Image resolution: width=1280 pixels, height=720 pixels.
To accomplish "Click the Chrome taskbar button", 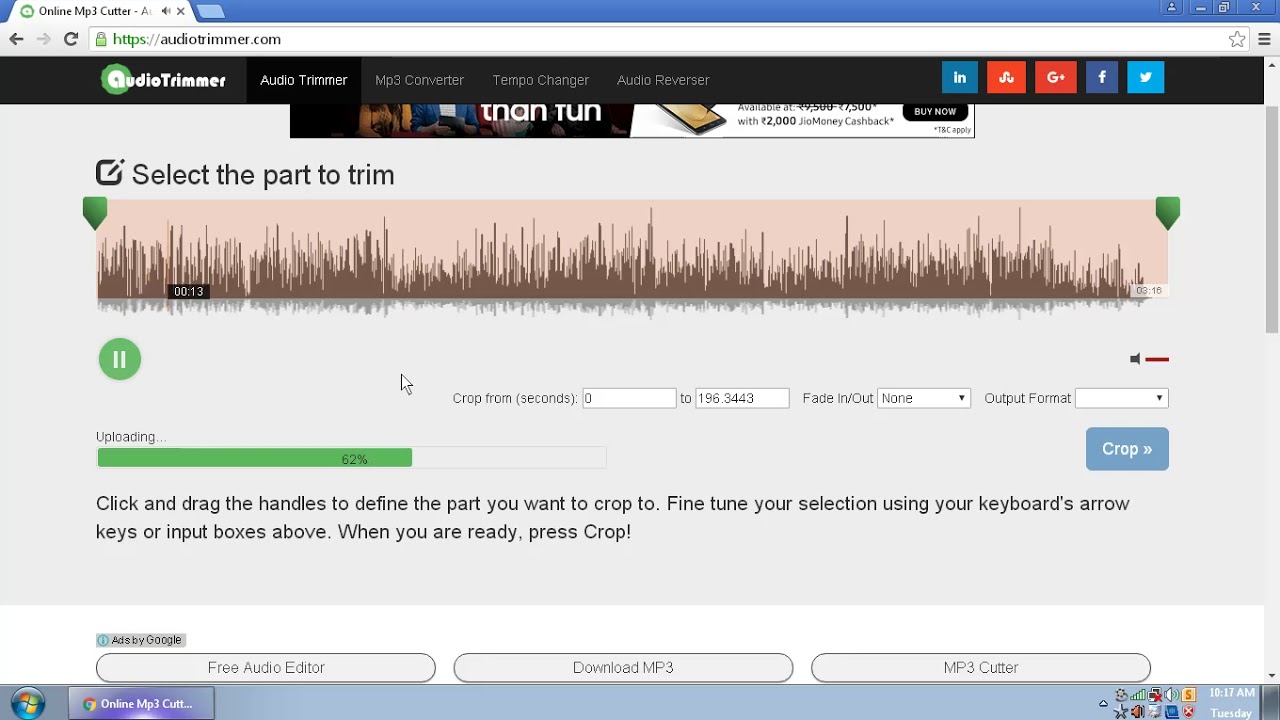I will [141, 704].
